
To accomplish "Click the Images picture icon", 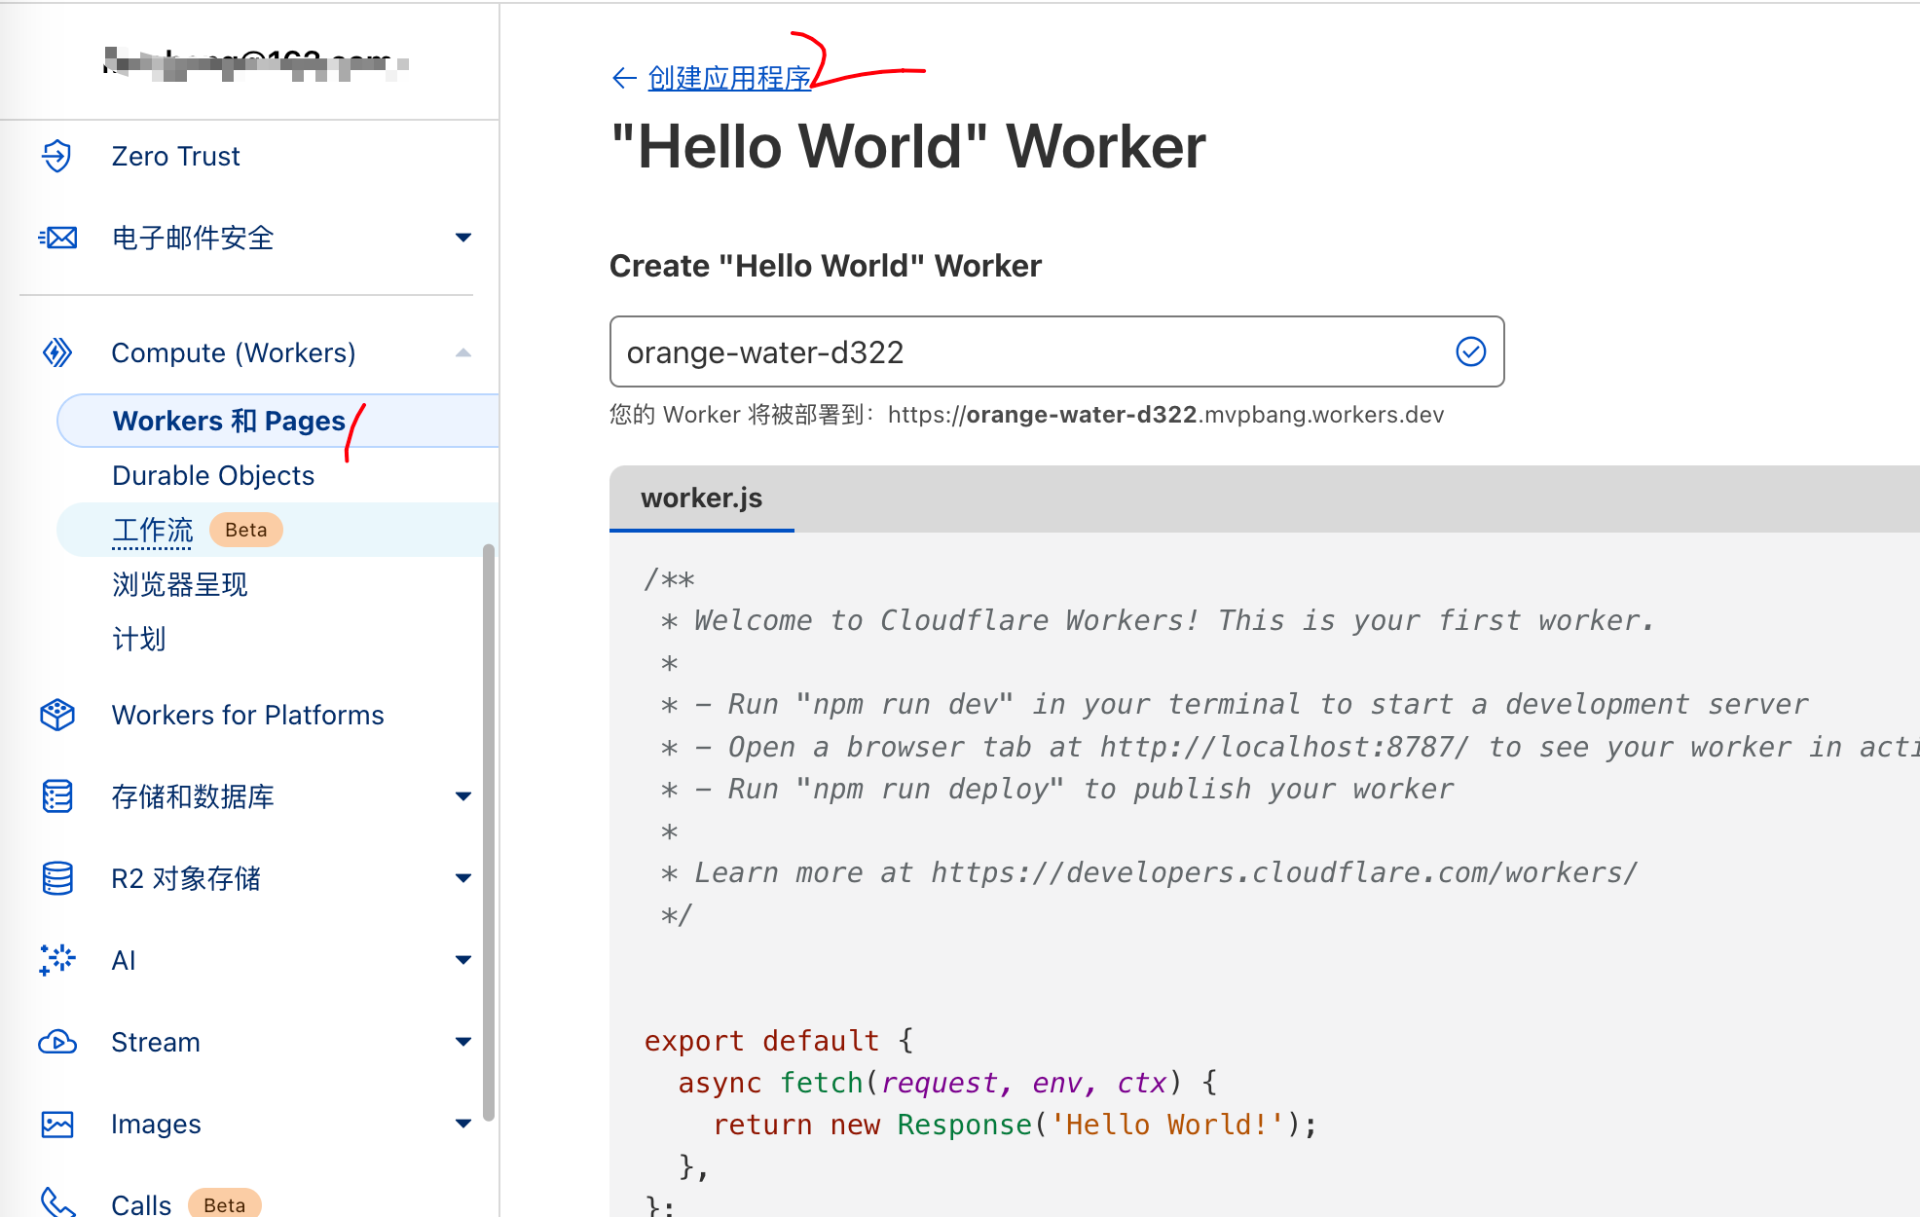I will [x=57, y=1124].
